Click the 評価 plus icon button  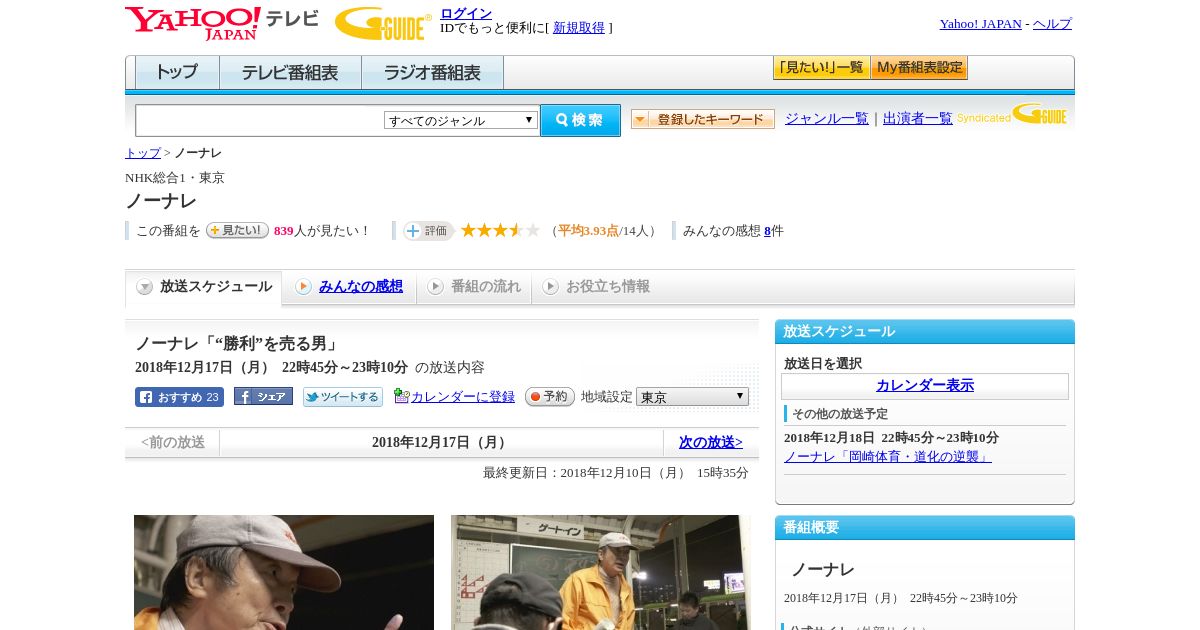pos(428,231)
